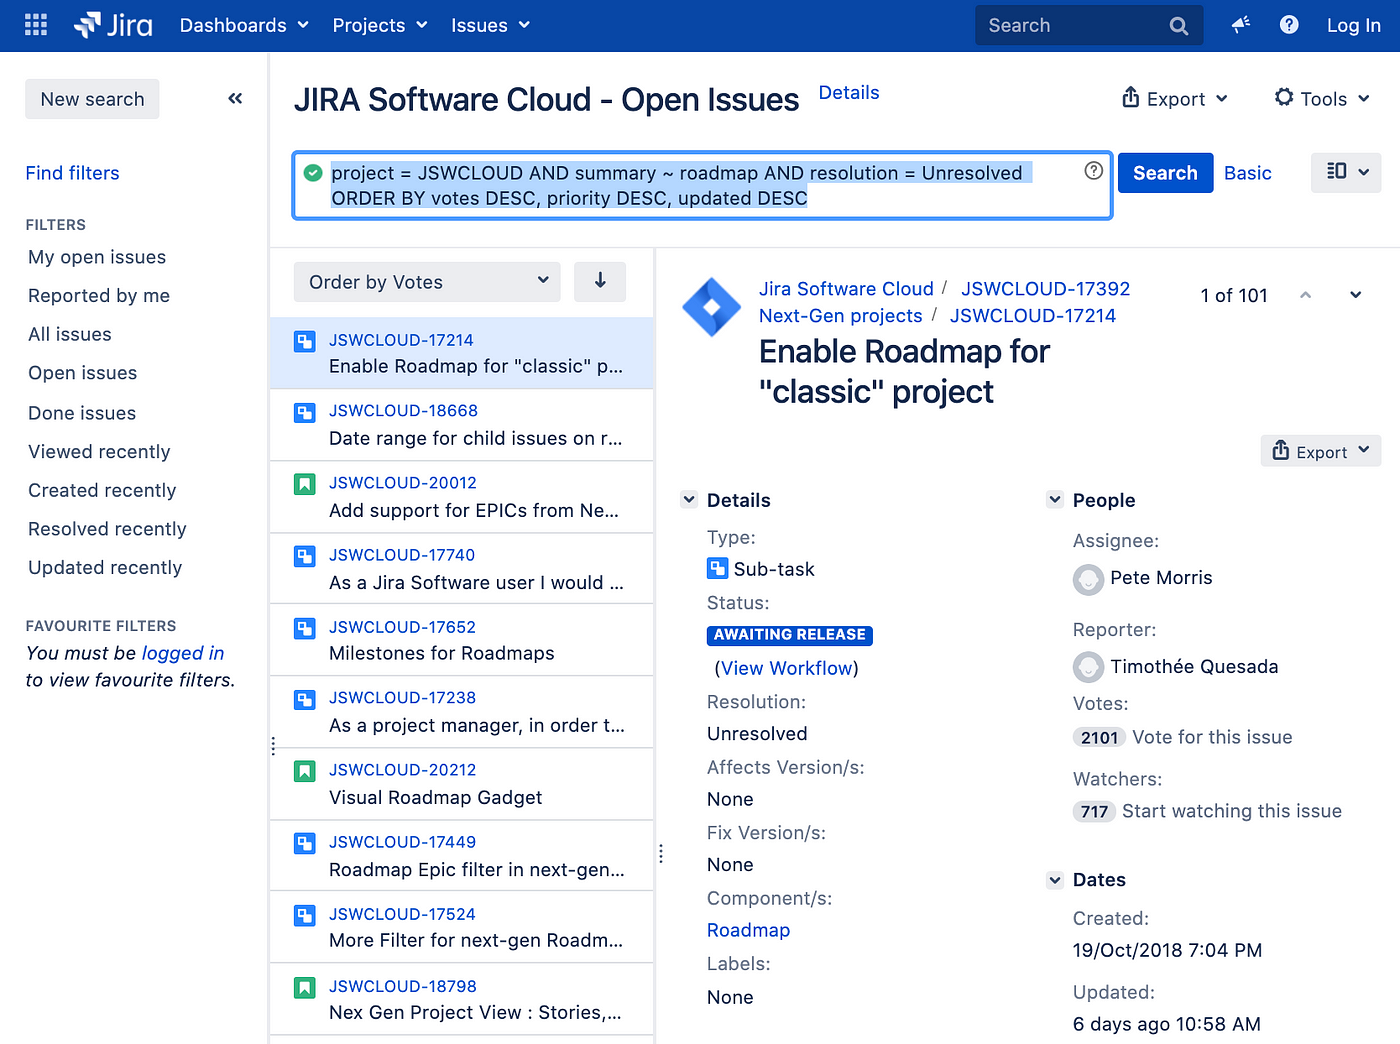1400x1044 pixels.
Task: Open the Projects dropdown menu
Action: click(380, 25)
